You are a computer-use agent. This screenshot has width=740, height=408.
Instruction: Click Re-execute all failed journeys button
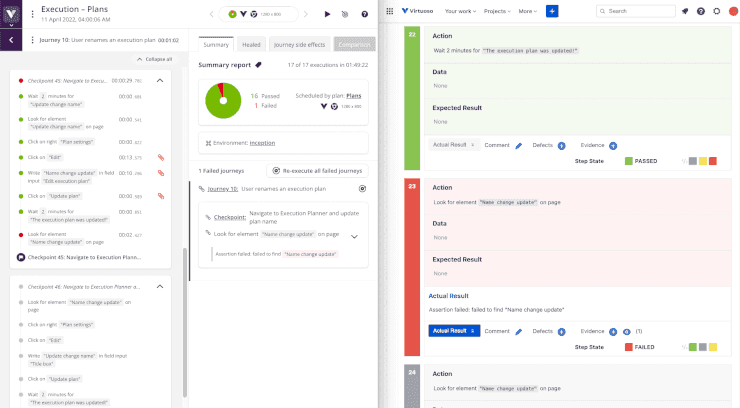pos(316,171)
